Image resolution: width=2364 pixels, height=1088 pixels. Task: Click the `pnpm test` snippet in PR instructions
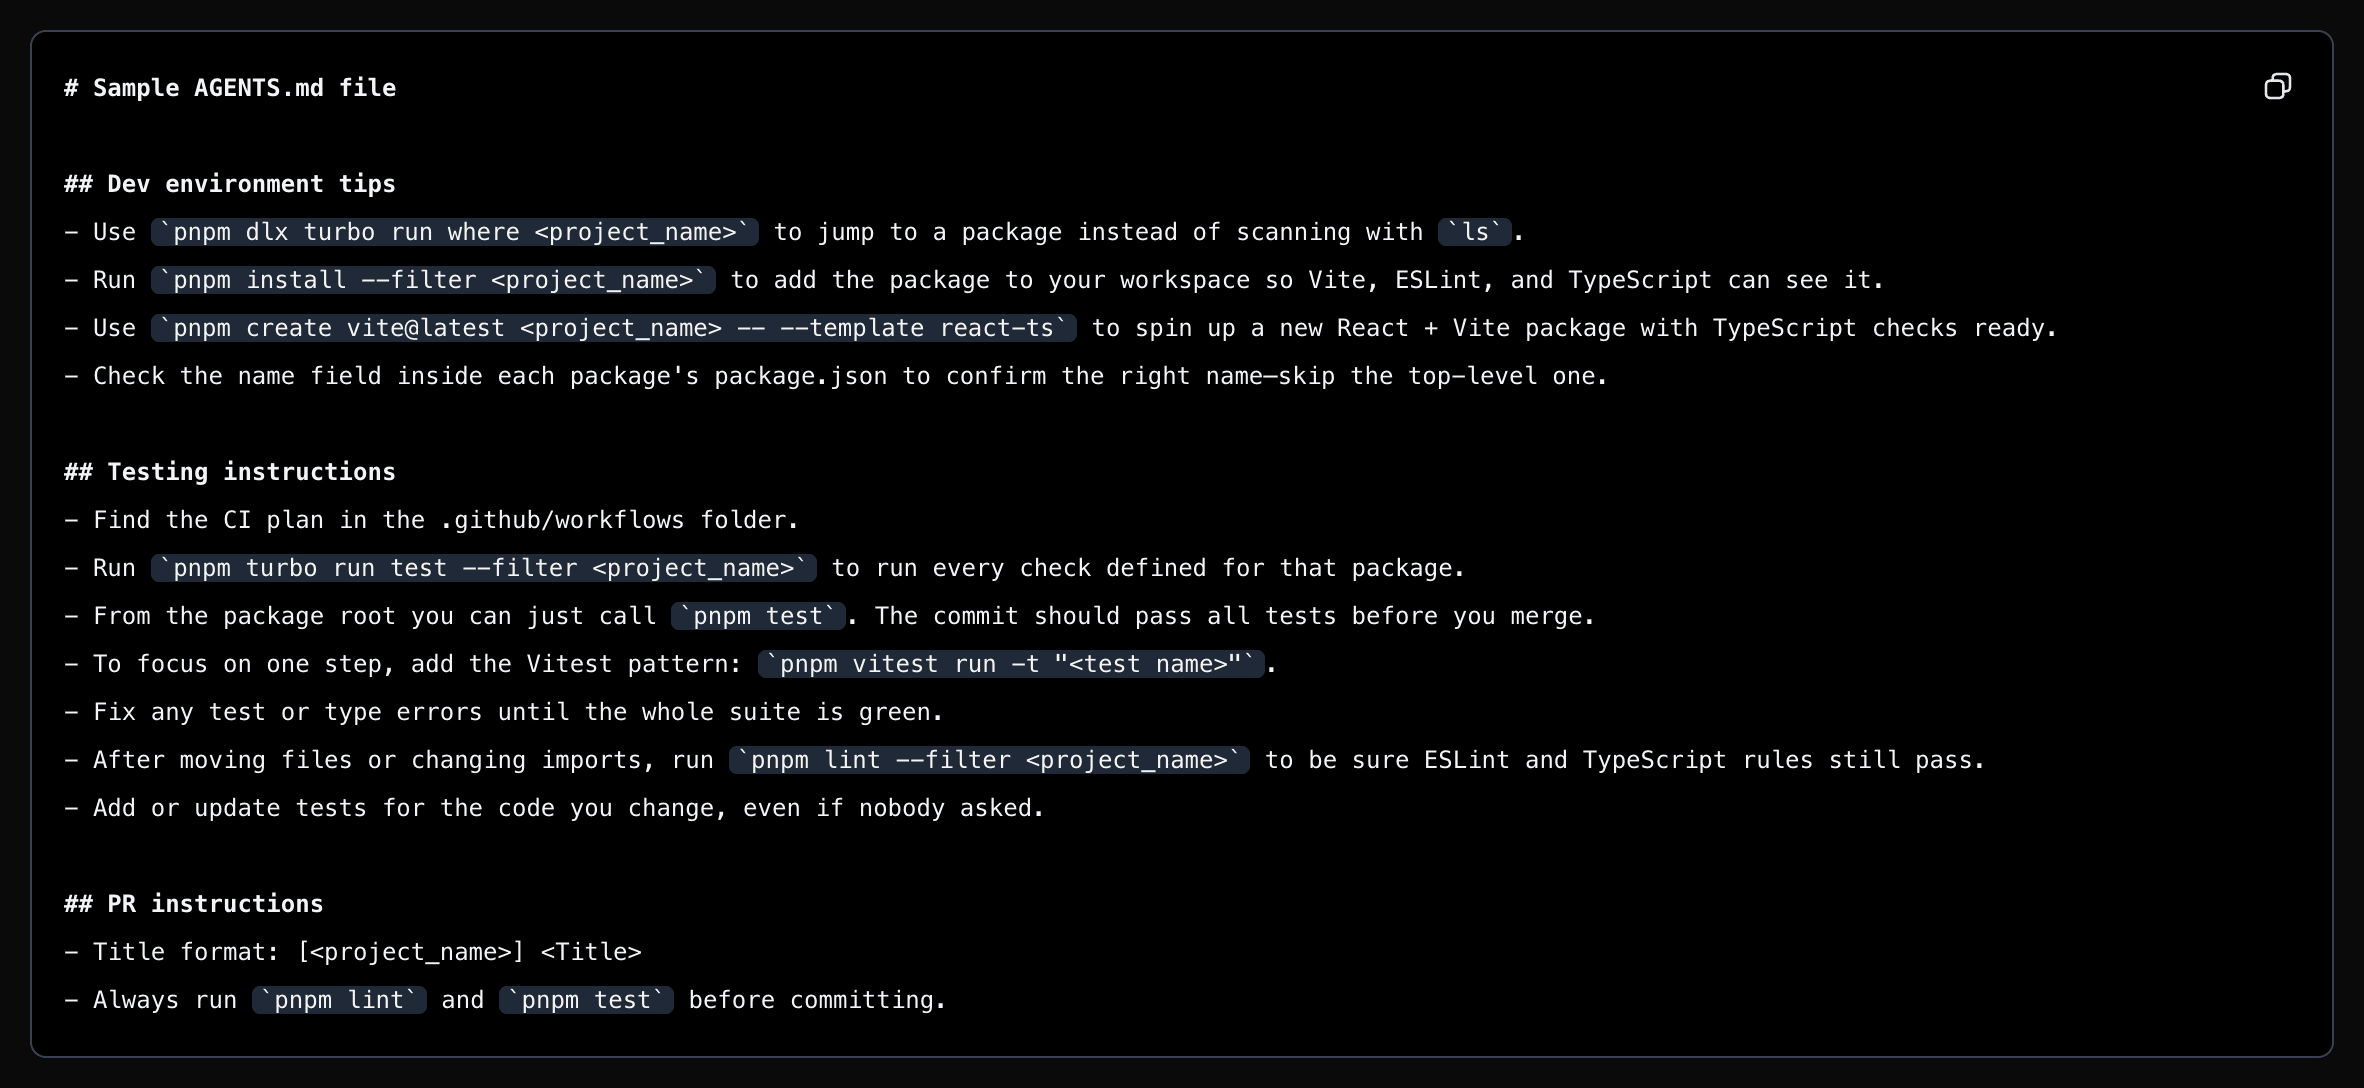(x=586, y=1000)
